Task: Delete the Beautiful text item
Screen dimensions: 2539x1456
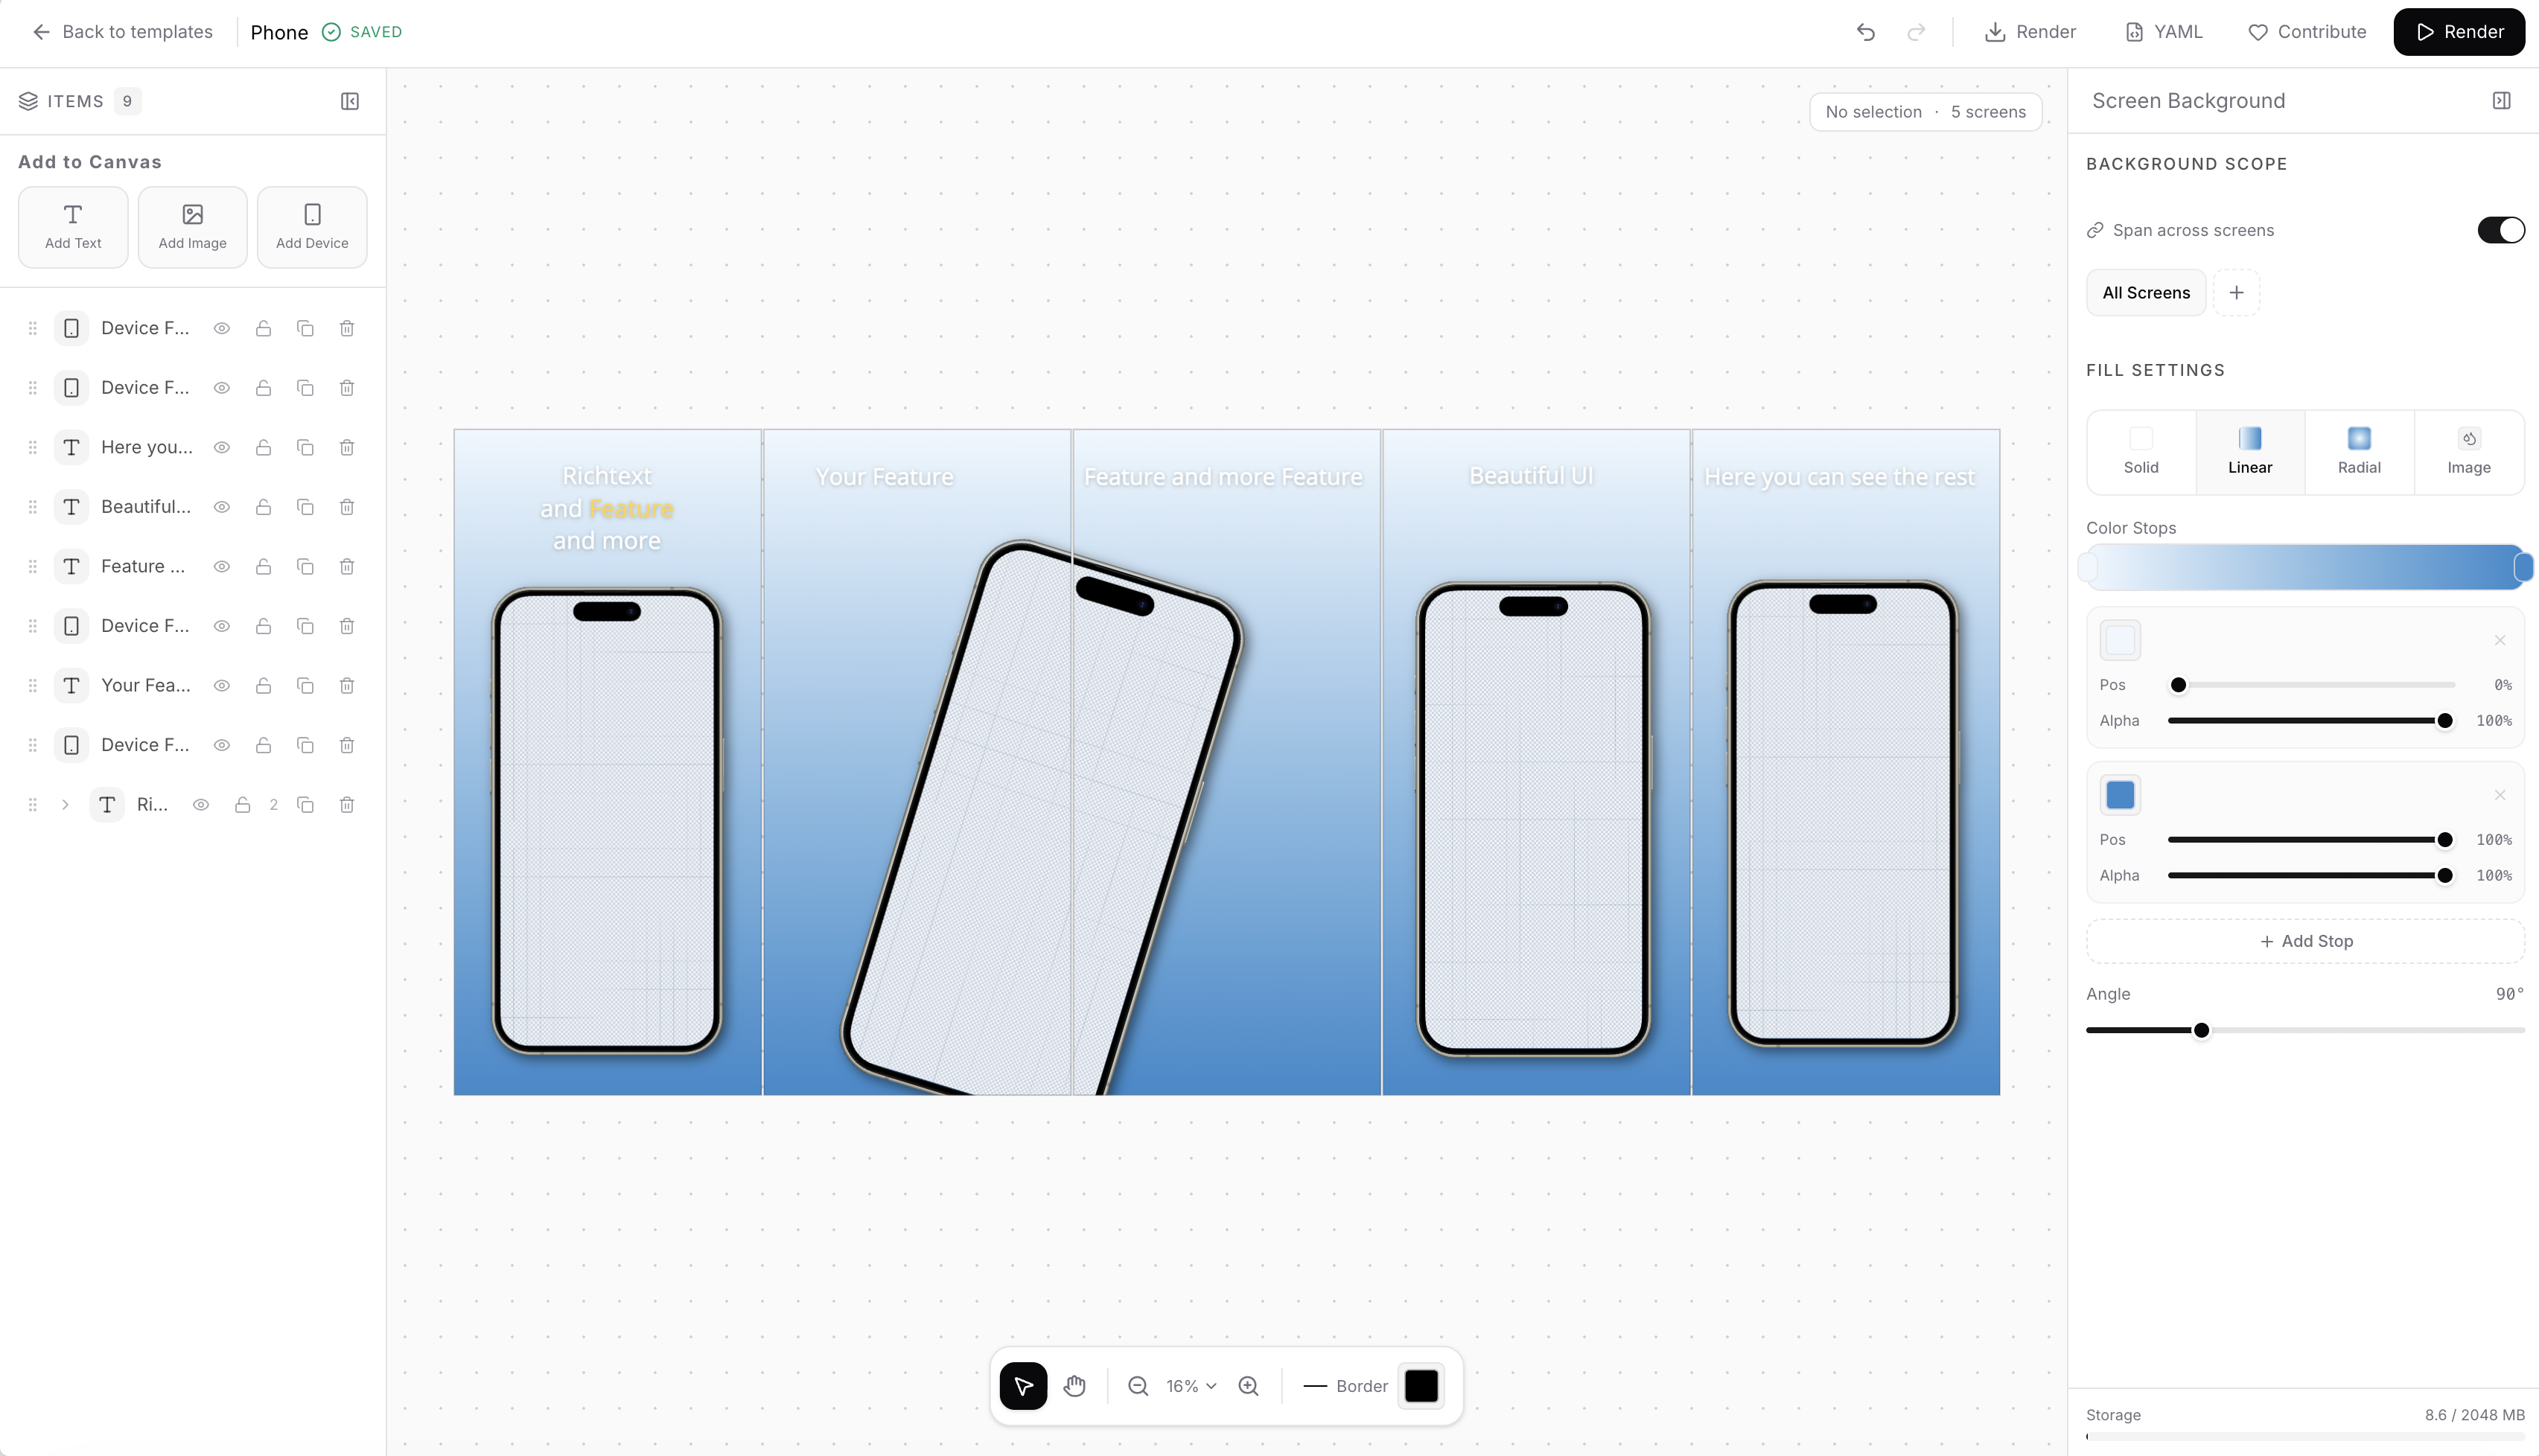Action: pyautogui.click(x=347, y=507)
